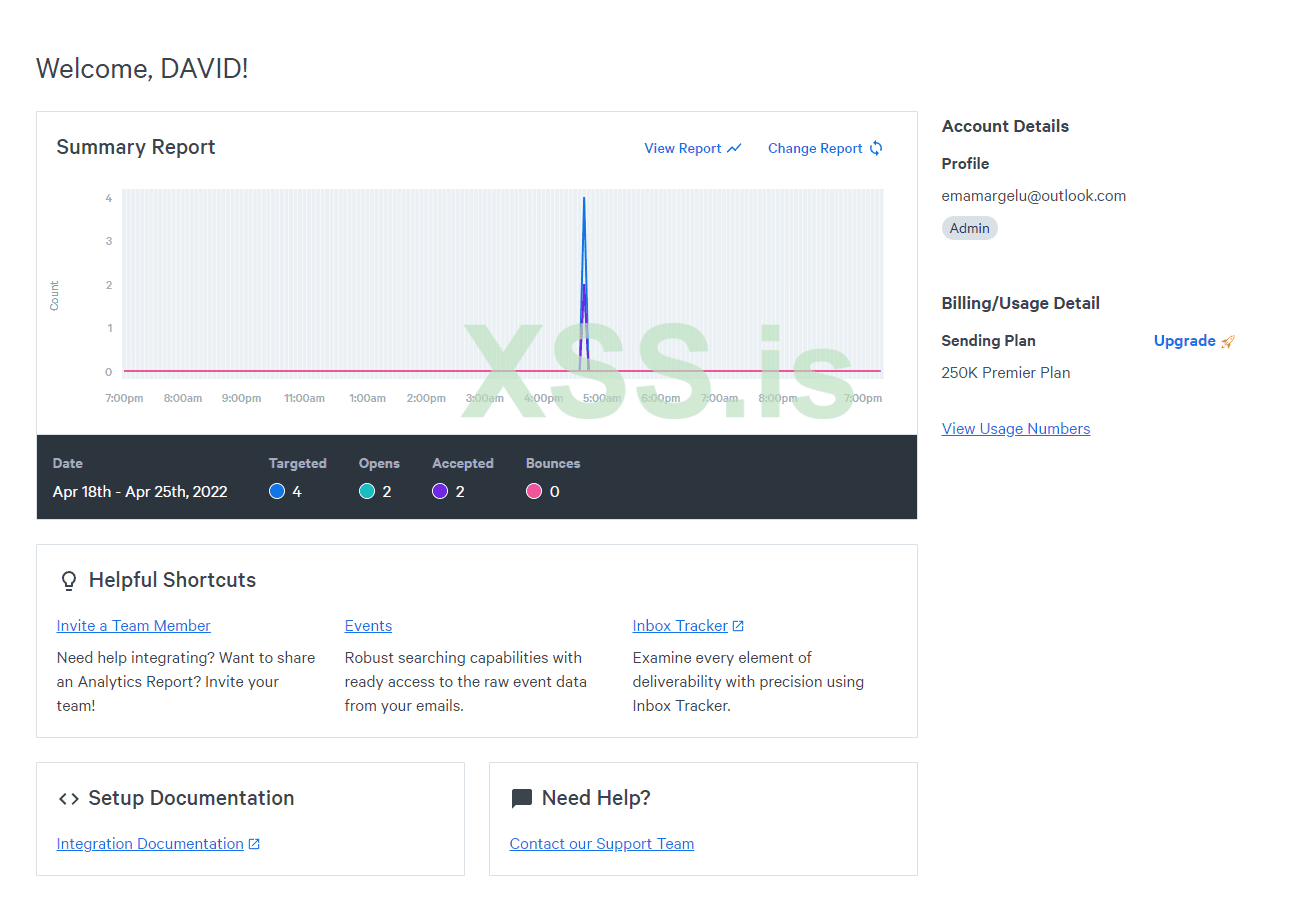The height and width of the screenshot is (902, 1314).
Task: Go to the Events shortcut link
Action: click(368, 626)
